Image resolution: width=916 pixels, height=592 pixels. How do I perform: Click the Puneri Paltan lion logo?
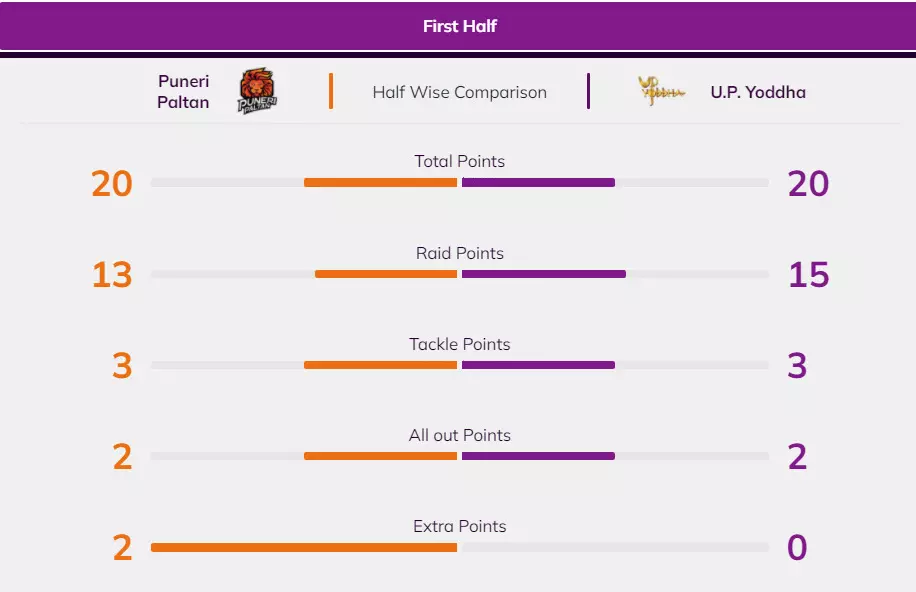[x=257, y=91]
